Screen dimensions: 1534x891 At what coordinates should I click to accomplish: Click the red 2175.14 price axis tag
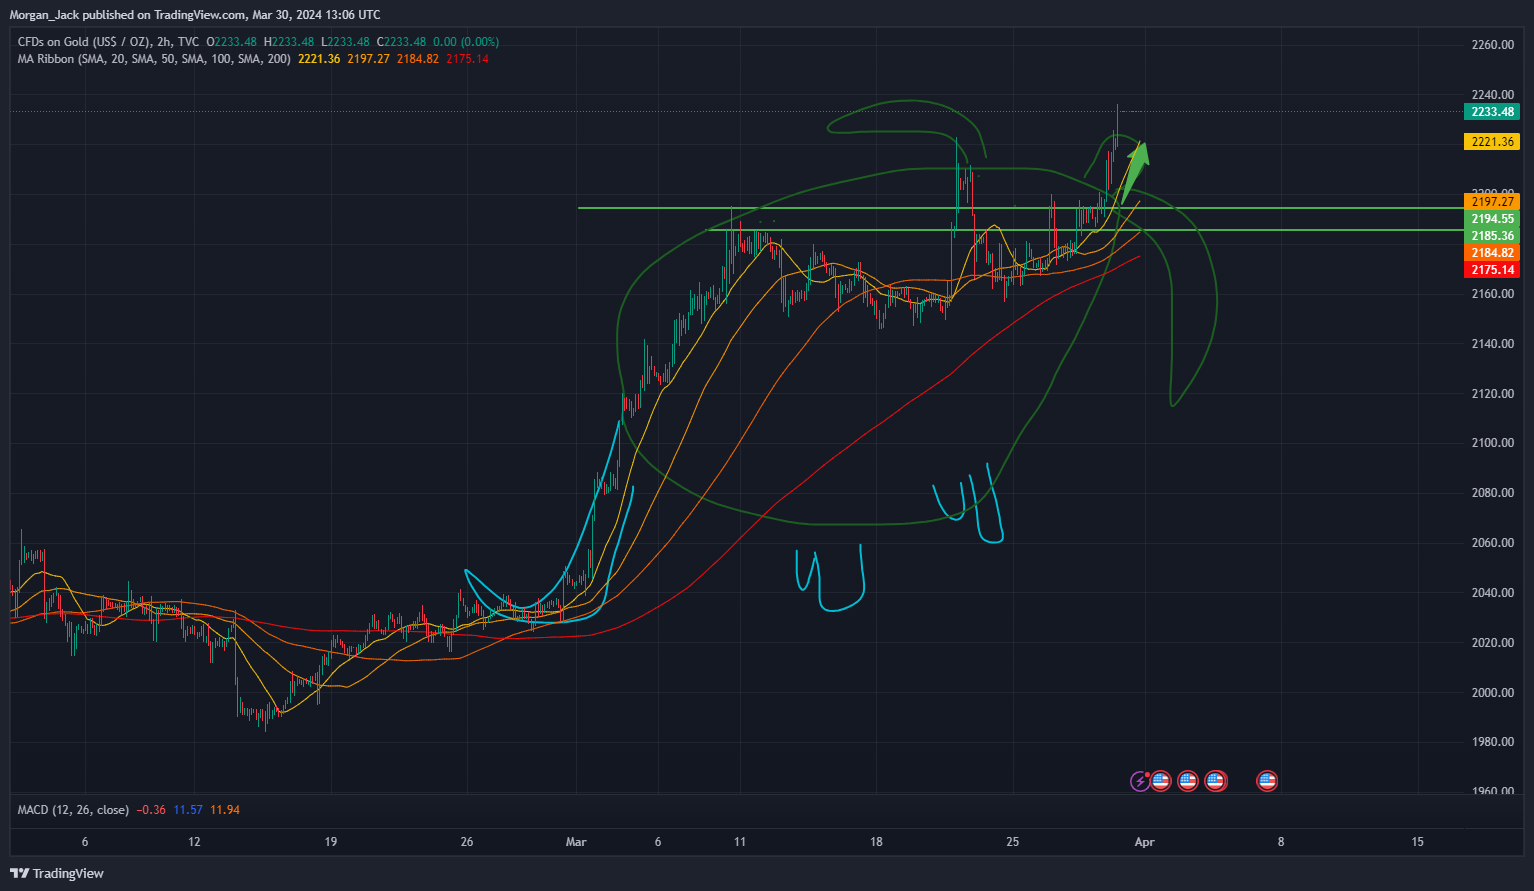(1492, 270)
